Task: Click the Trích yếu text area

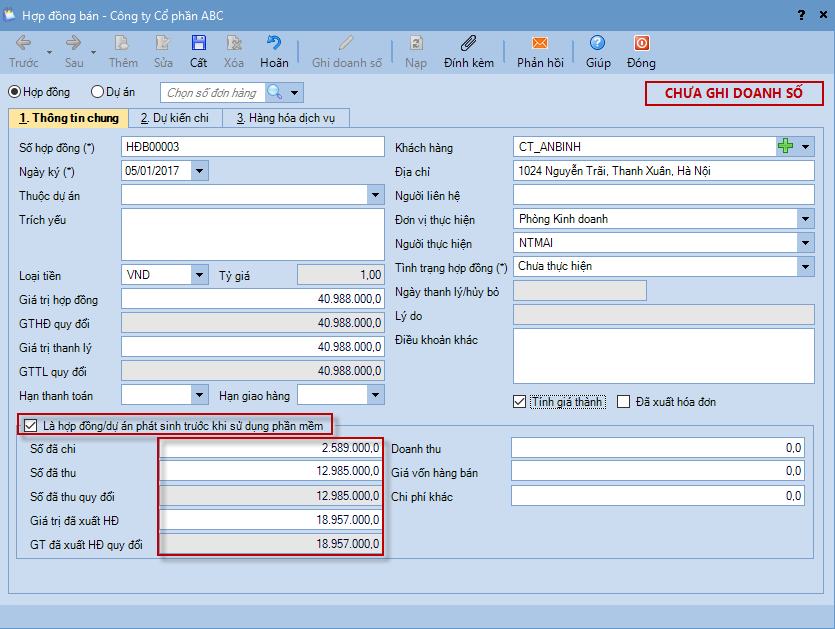Action: click(x=252, y=233)
